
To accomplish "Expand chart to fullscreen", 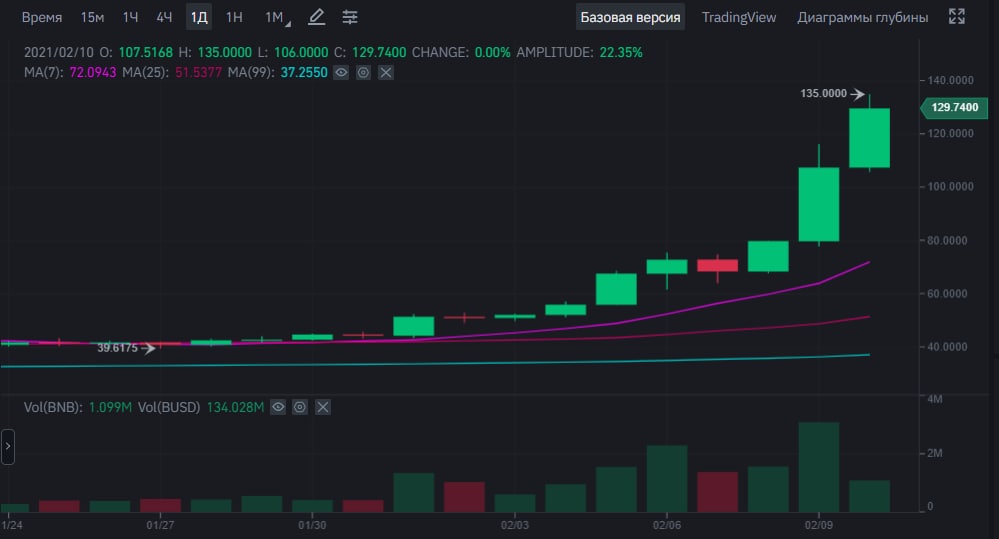I will pos(956,17).
